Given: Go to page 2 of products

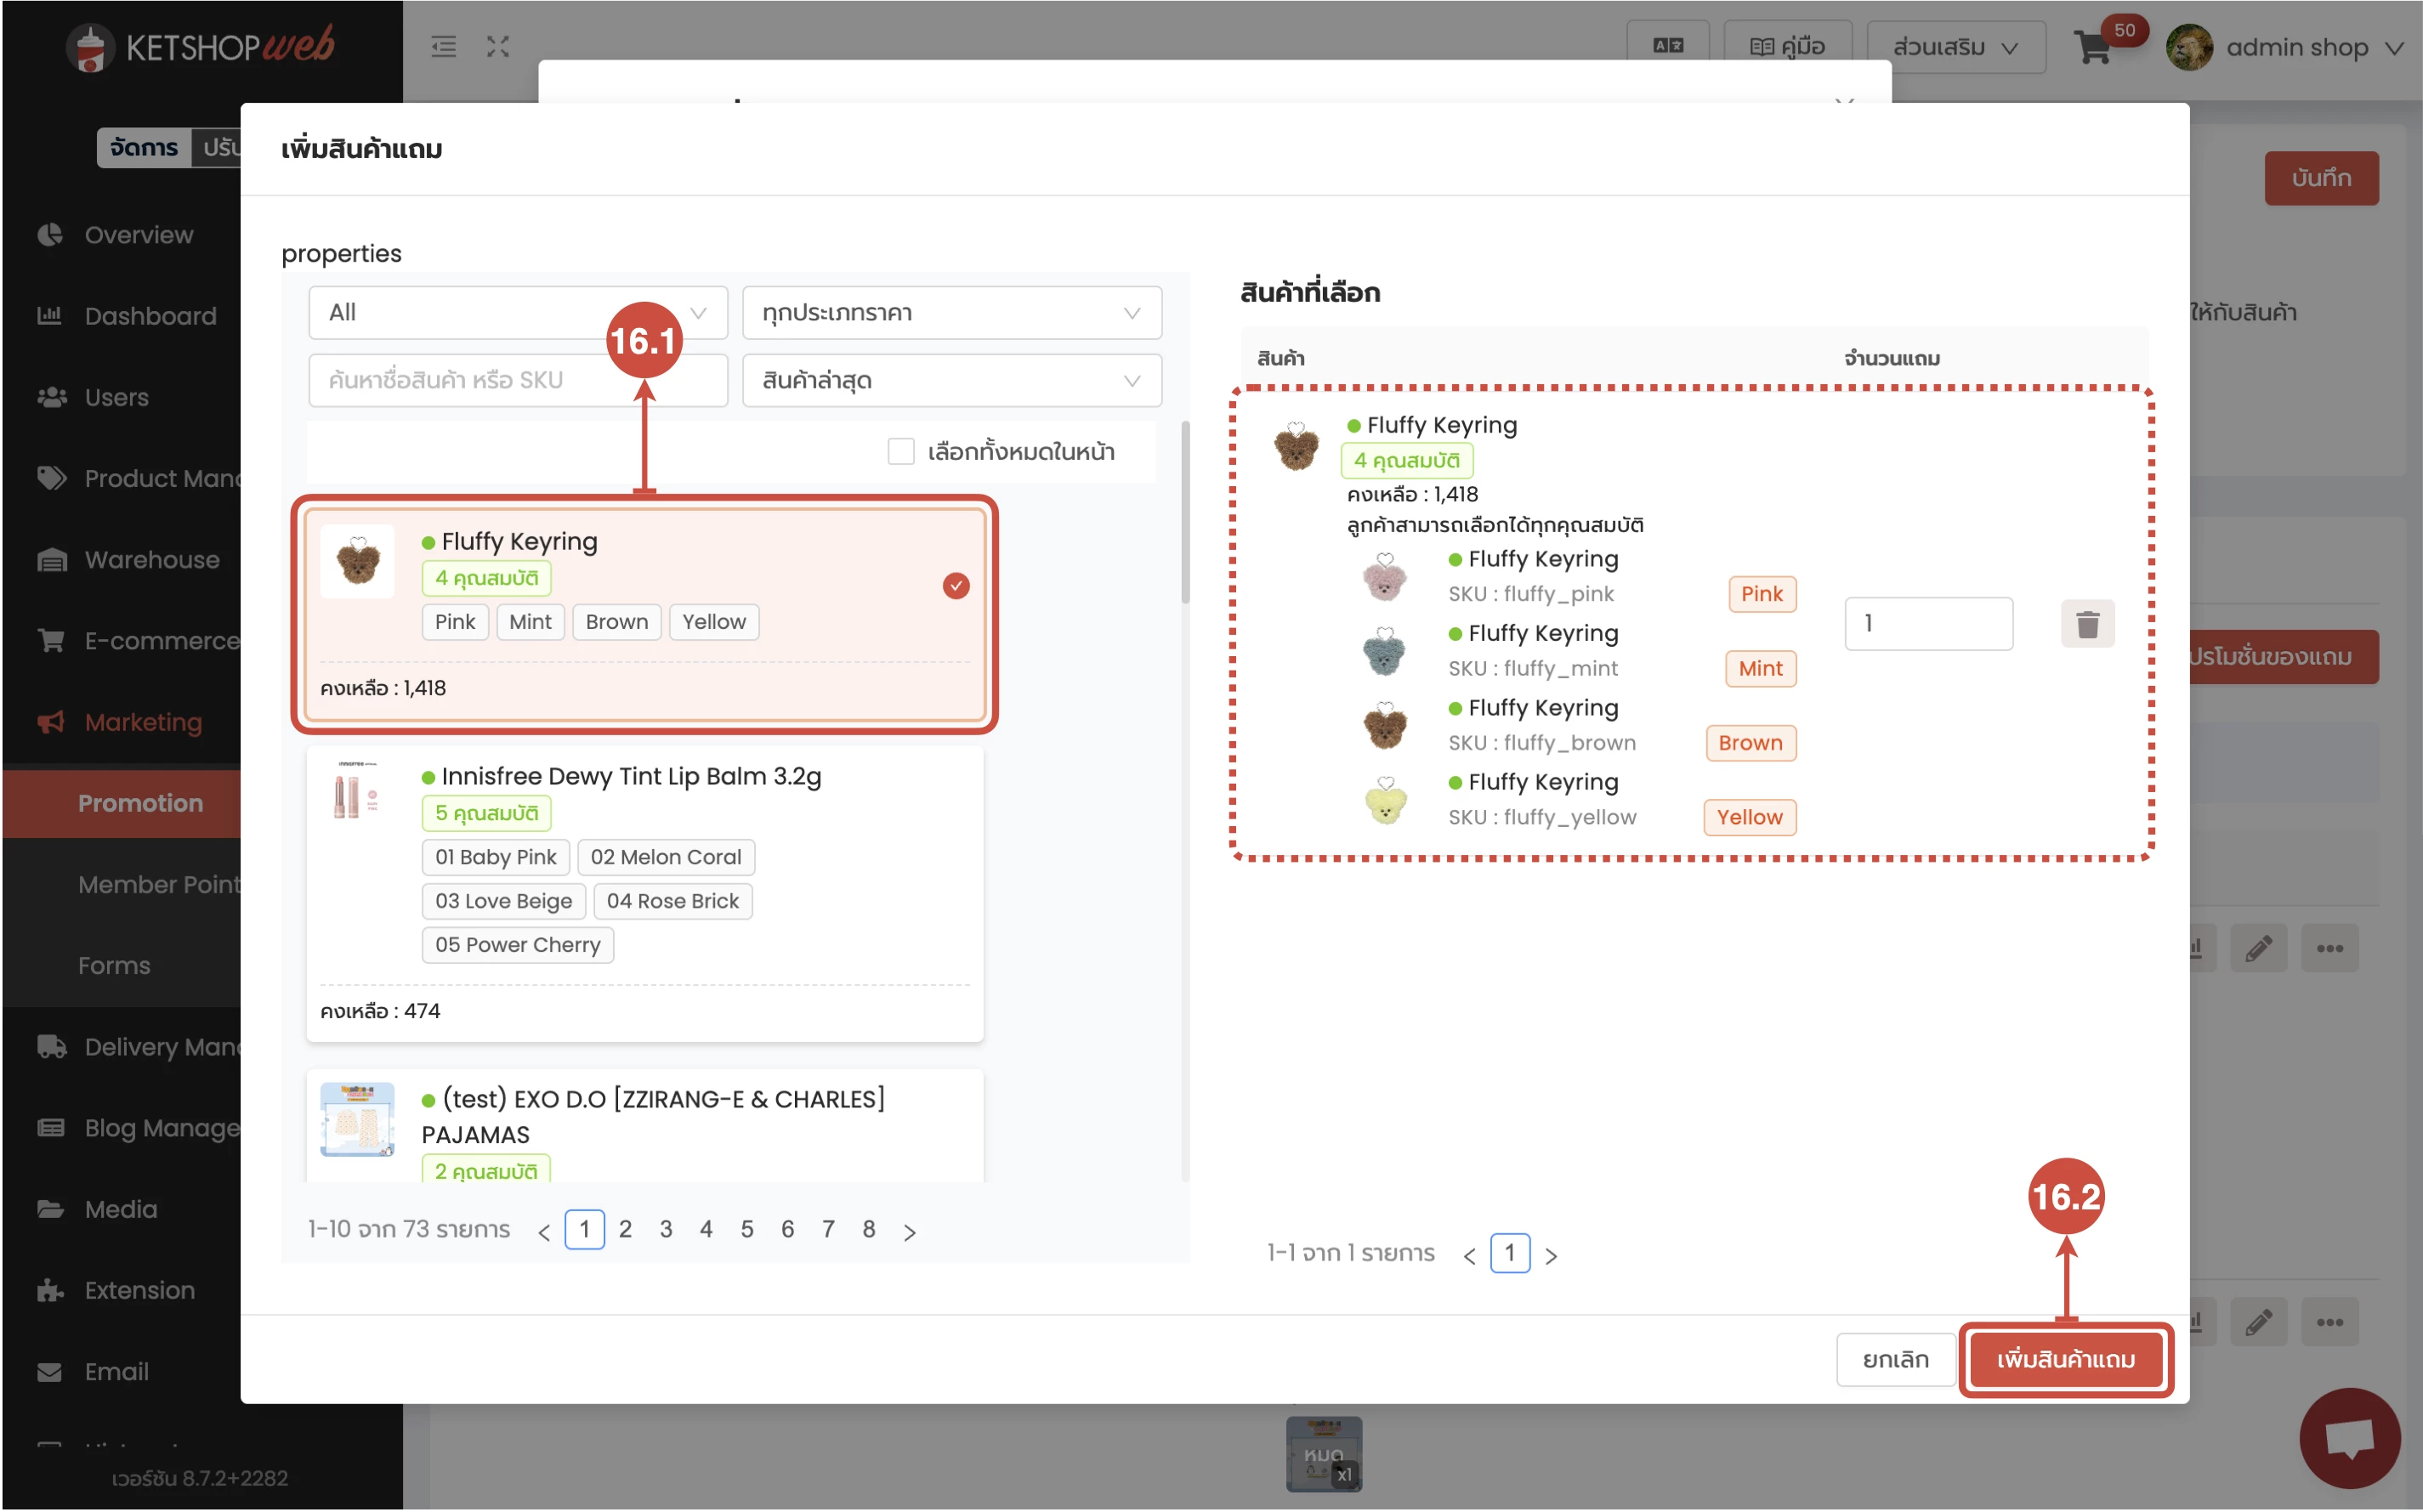Looking at the screenshot, I should (x=625, y=1229).
